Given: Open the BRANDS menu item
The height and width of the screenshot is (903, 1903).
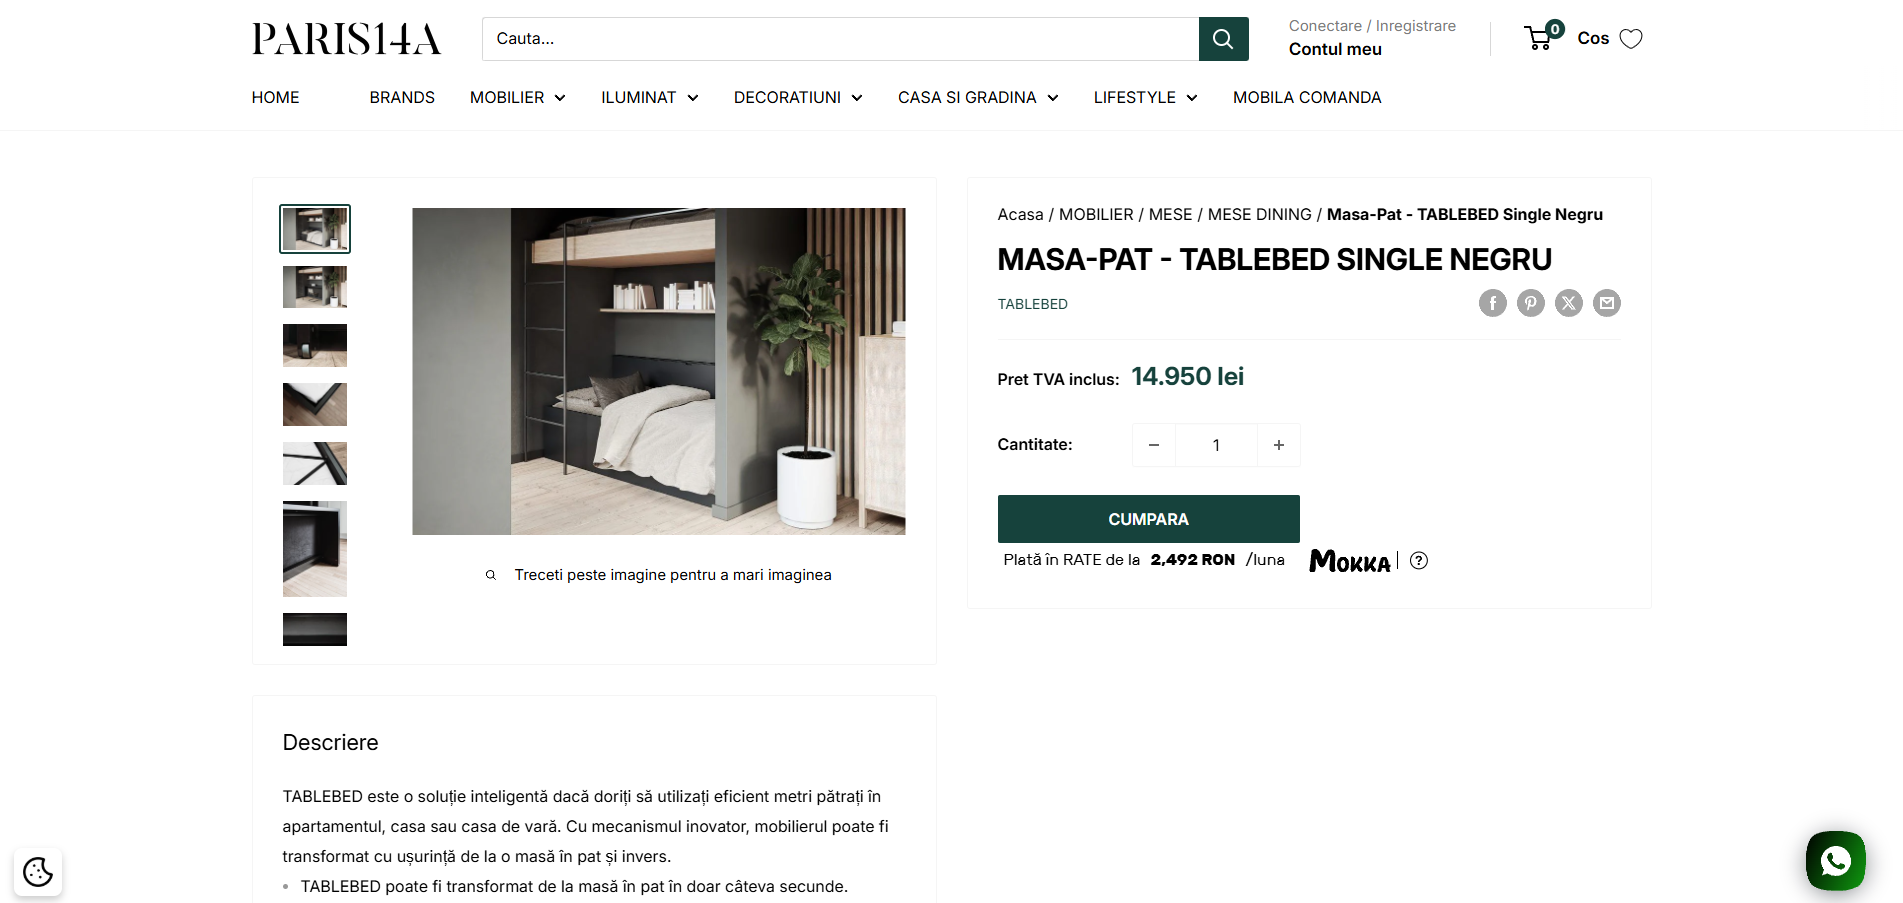Looking at the screenshot, I should click(x=402, y=98).
